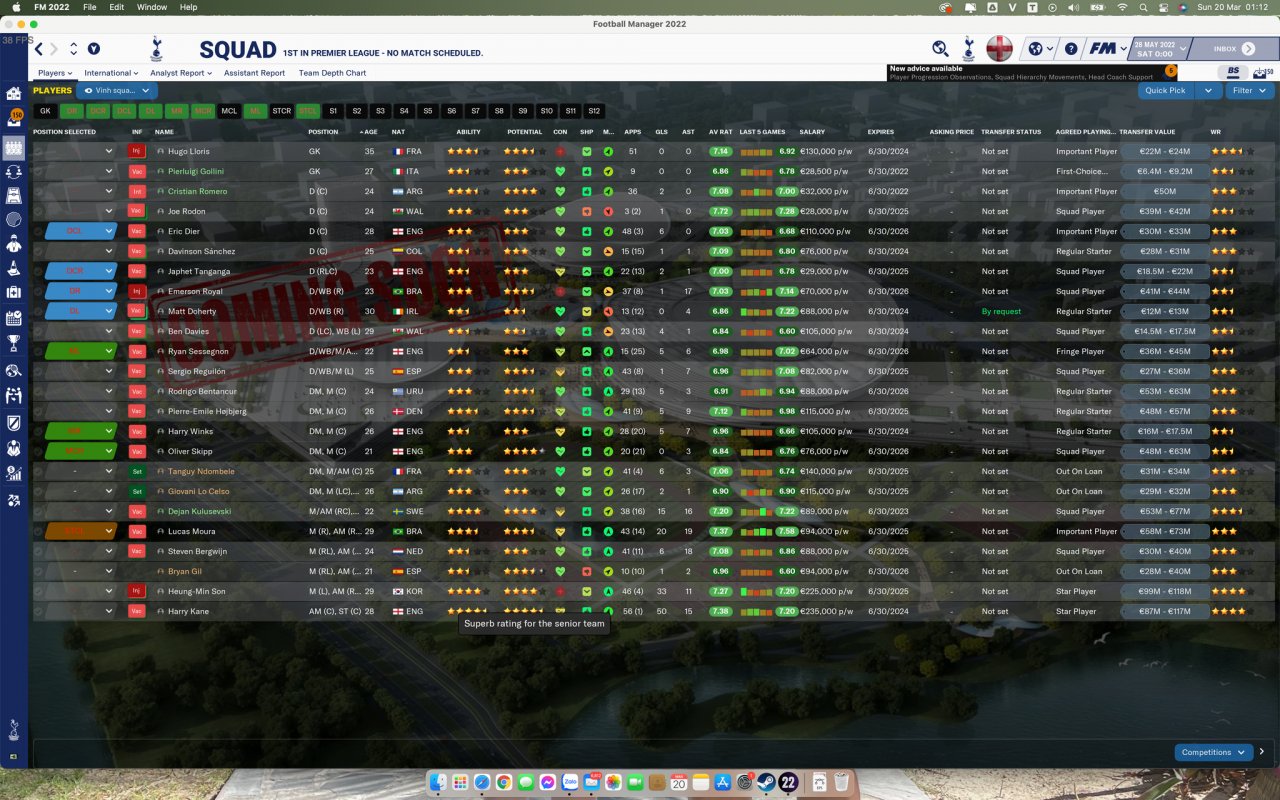This screenshot has height=800, width=1280.
Task: Open the Club Vision sidebar icon
Action: [x=14, y=448]
